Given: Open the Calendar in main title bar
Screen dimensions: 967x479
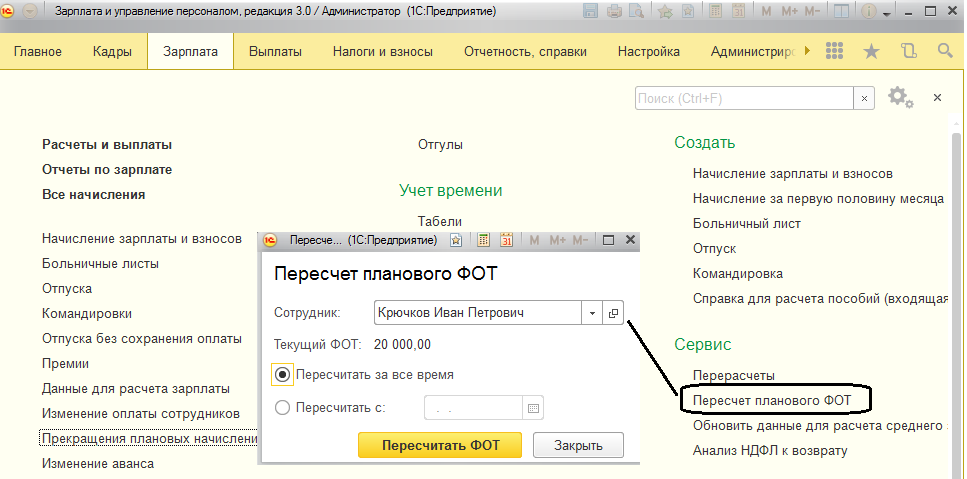Looking at the screenshot, I should tap(738, 12).
